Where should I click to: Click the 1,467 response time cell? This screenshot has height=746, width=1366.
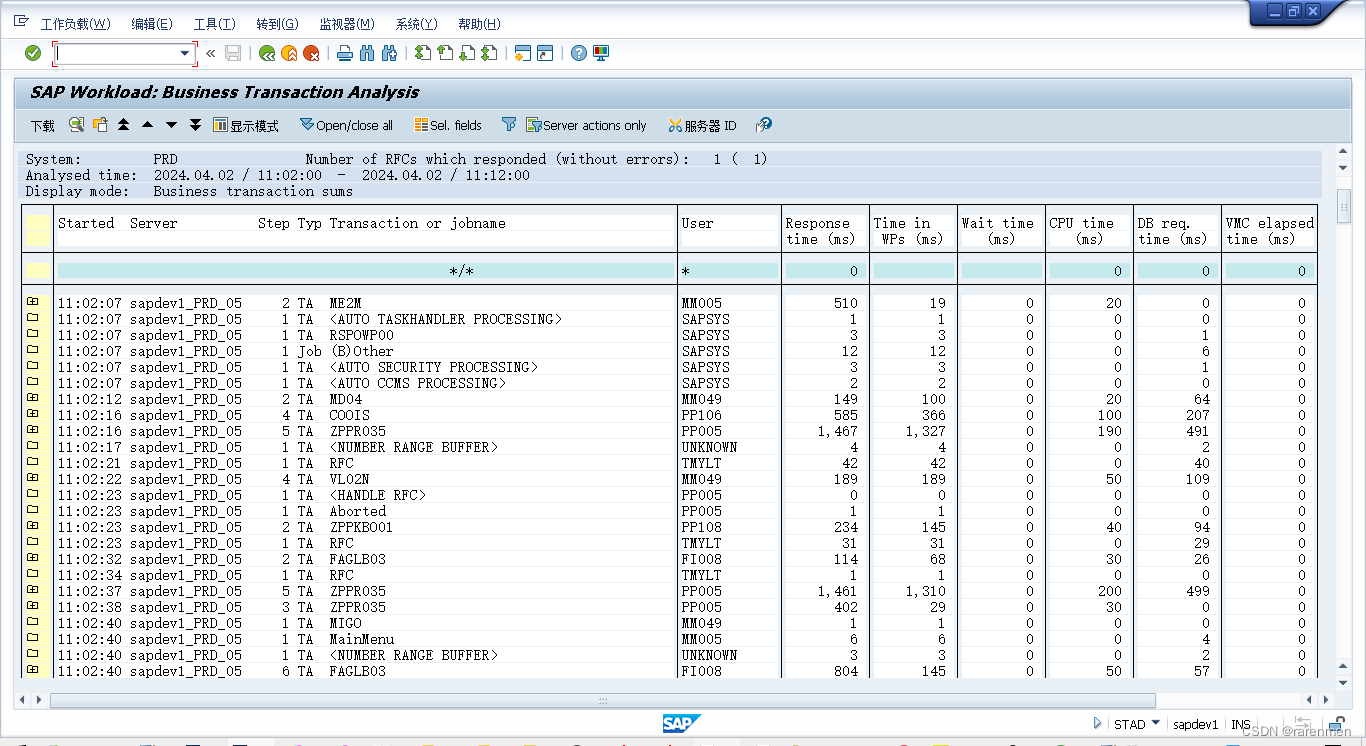pyautogui.click(x=838, y=430)
